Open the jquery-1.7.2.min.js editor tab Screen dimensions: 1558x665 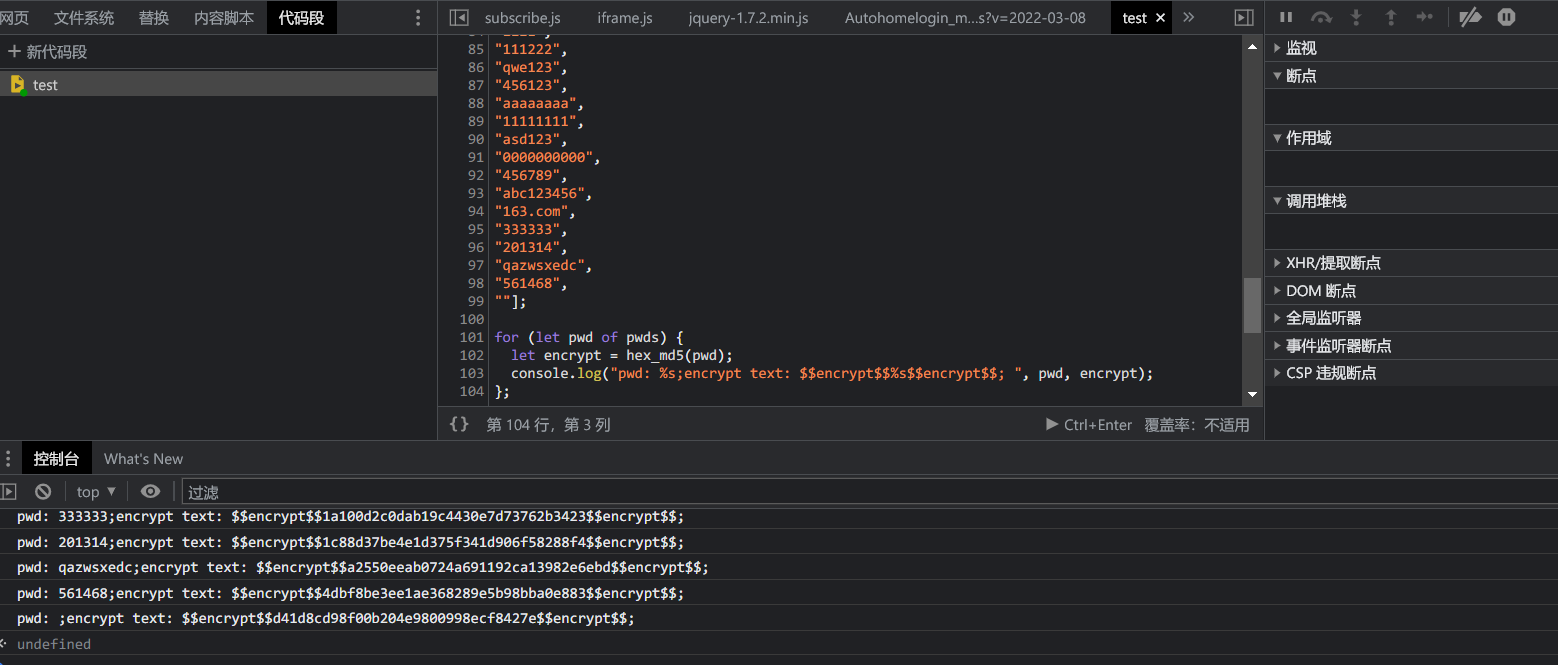[x=749, y=18]
